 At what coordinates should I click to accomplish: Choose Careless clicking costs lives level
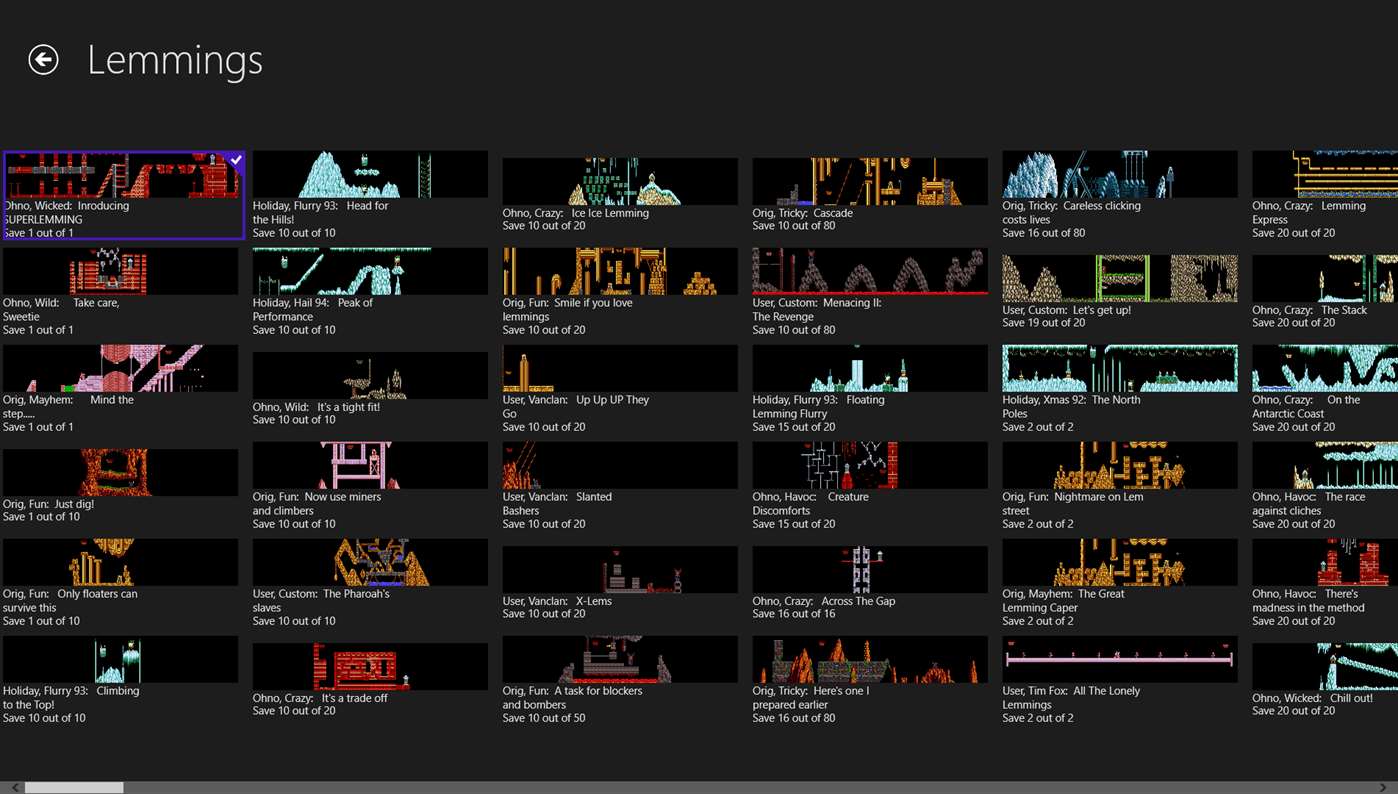[x=1120, y=195]
